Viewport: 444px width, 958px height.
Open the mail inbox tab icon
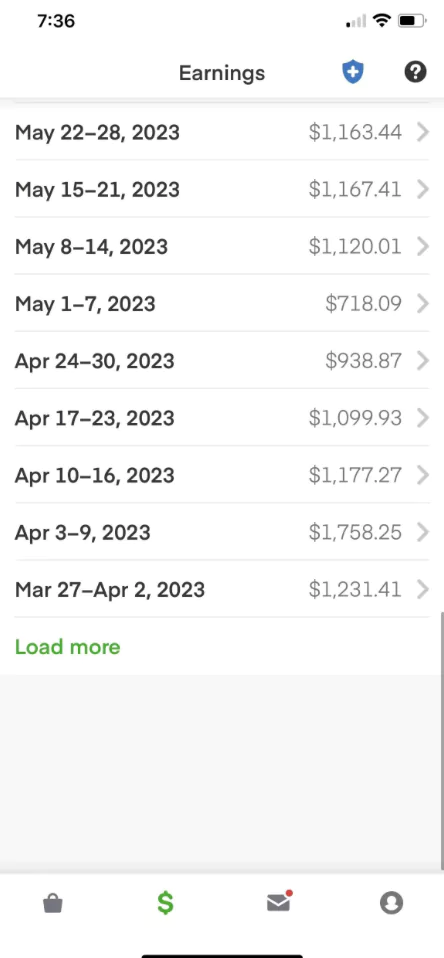pos(278,902)
